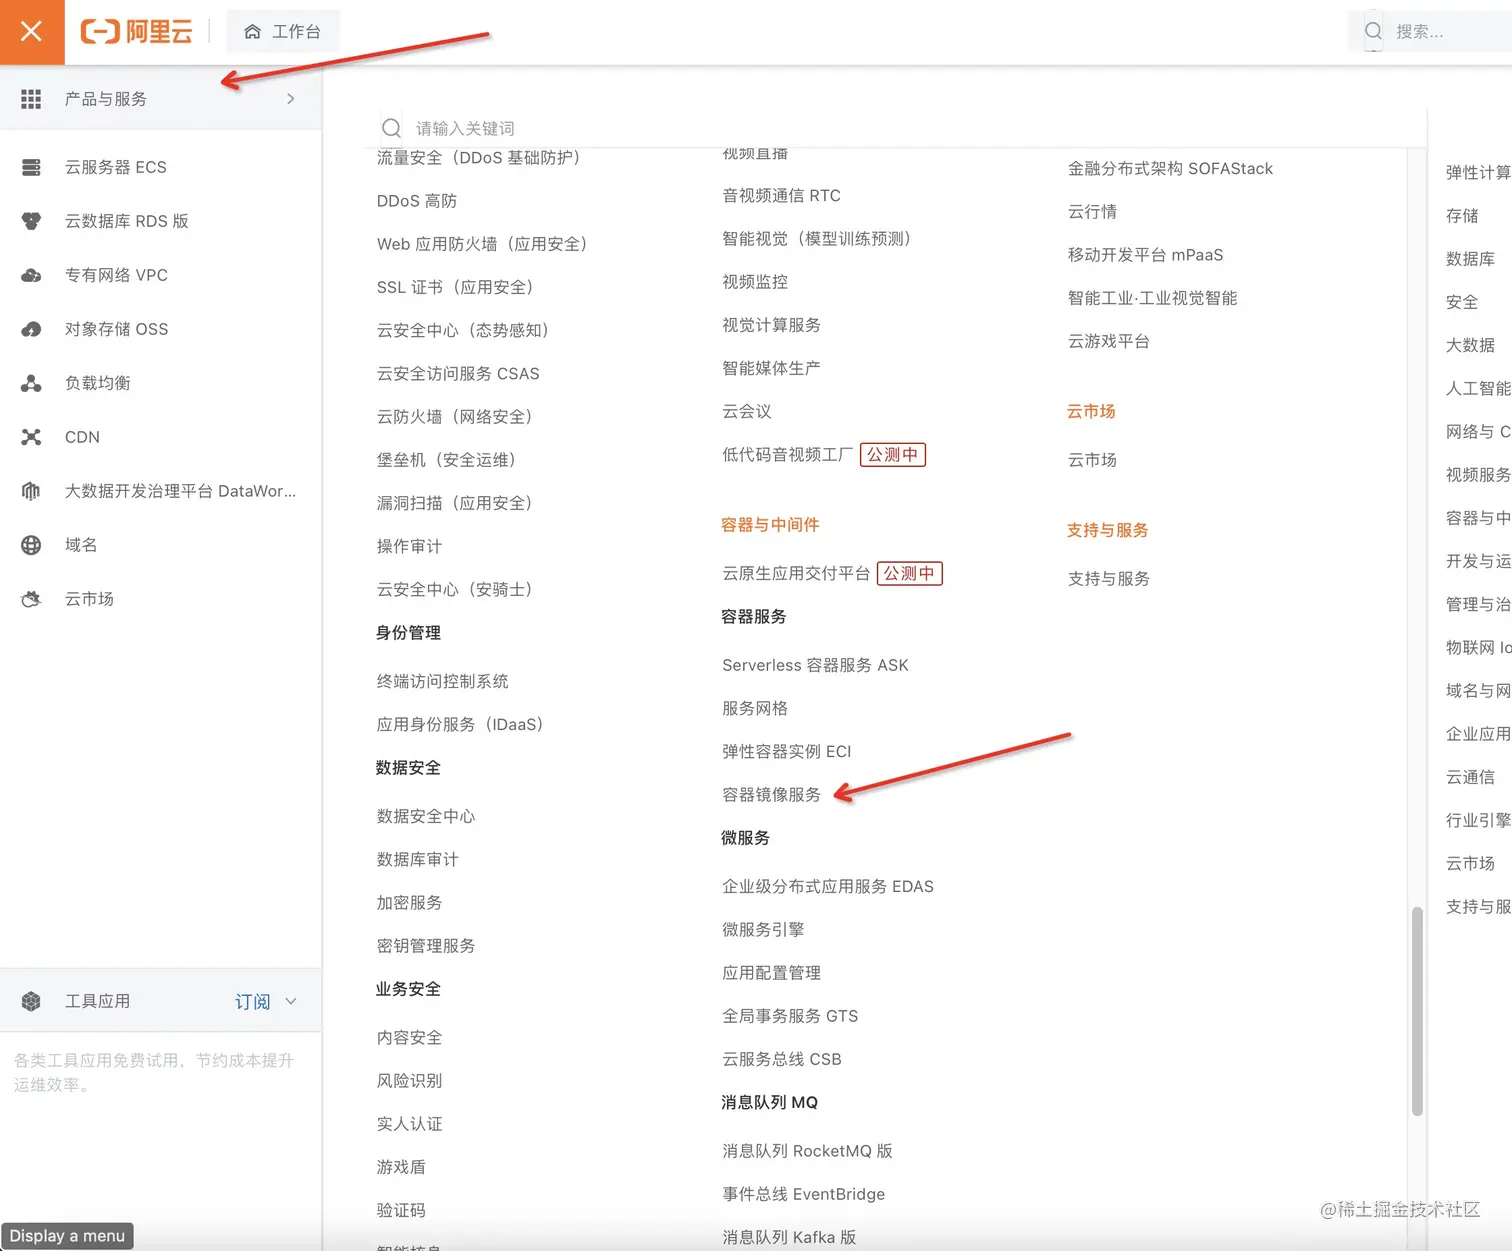Open 音视频通信 RTC
The height and width of the screenshot is (1251, 1512).
tap(781, 195)
